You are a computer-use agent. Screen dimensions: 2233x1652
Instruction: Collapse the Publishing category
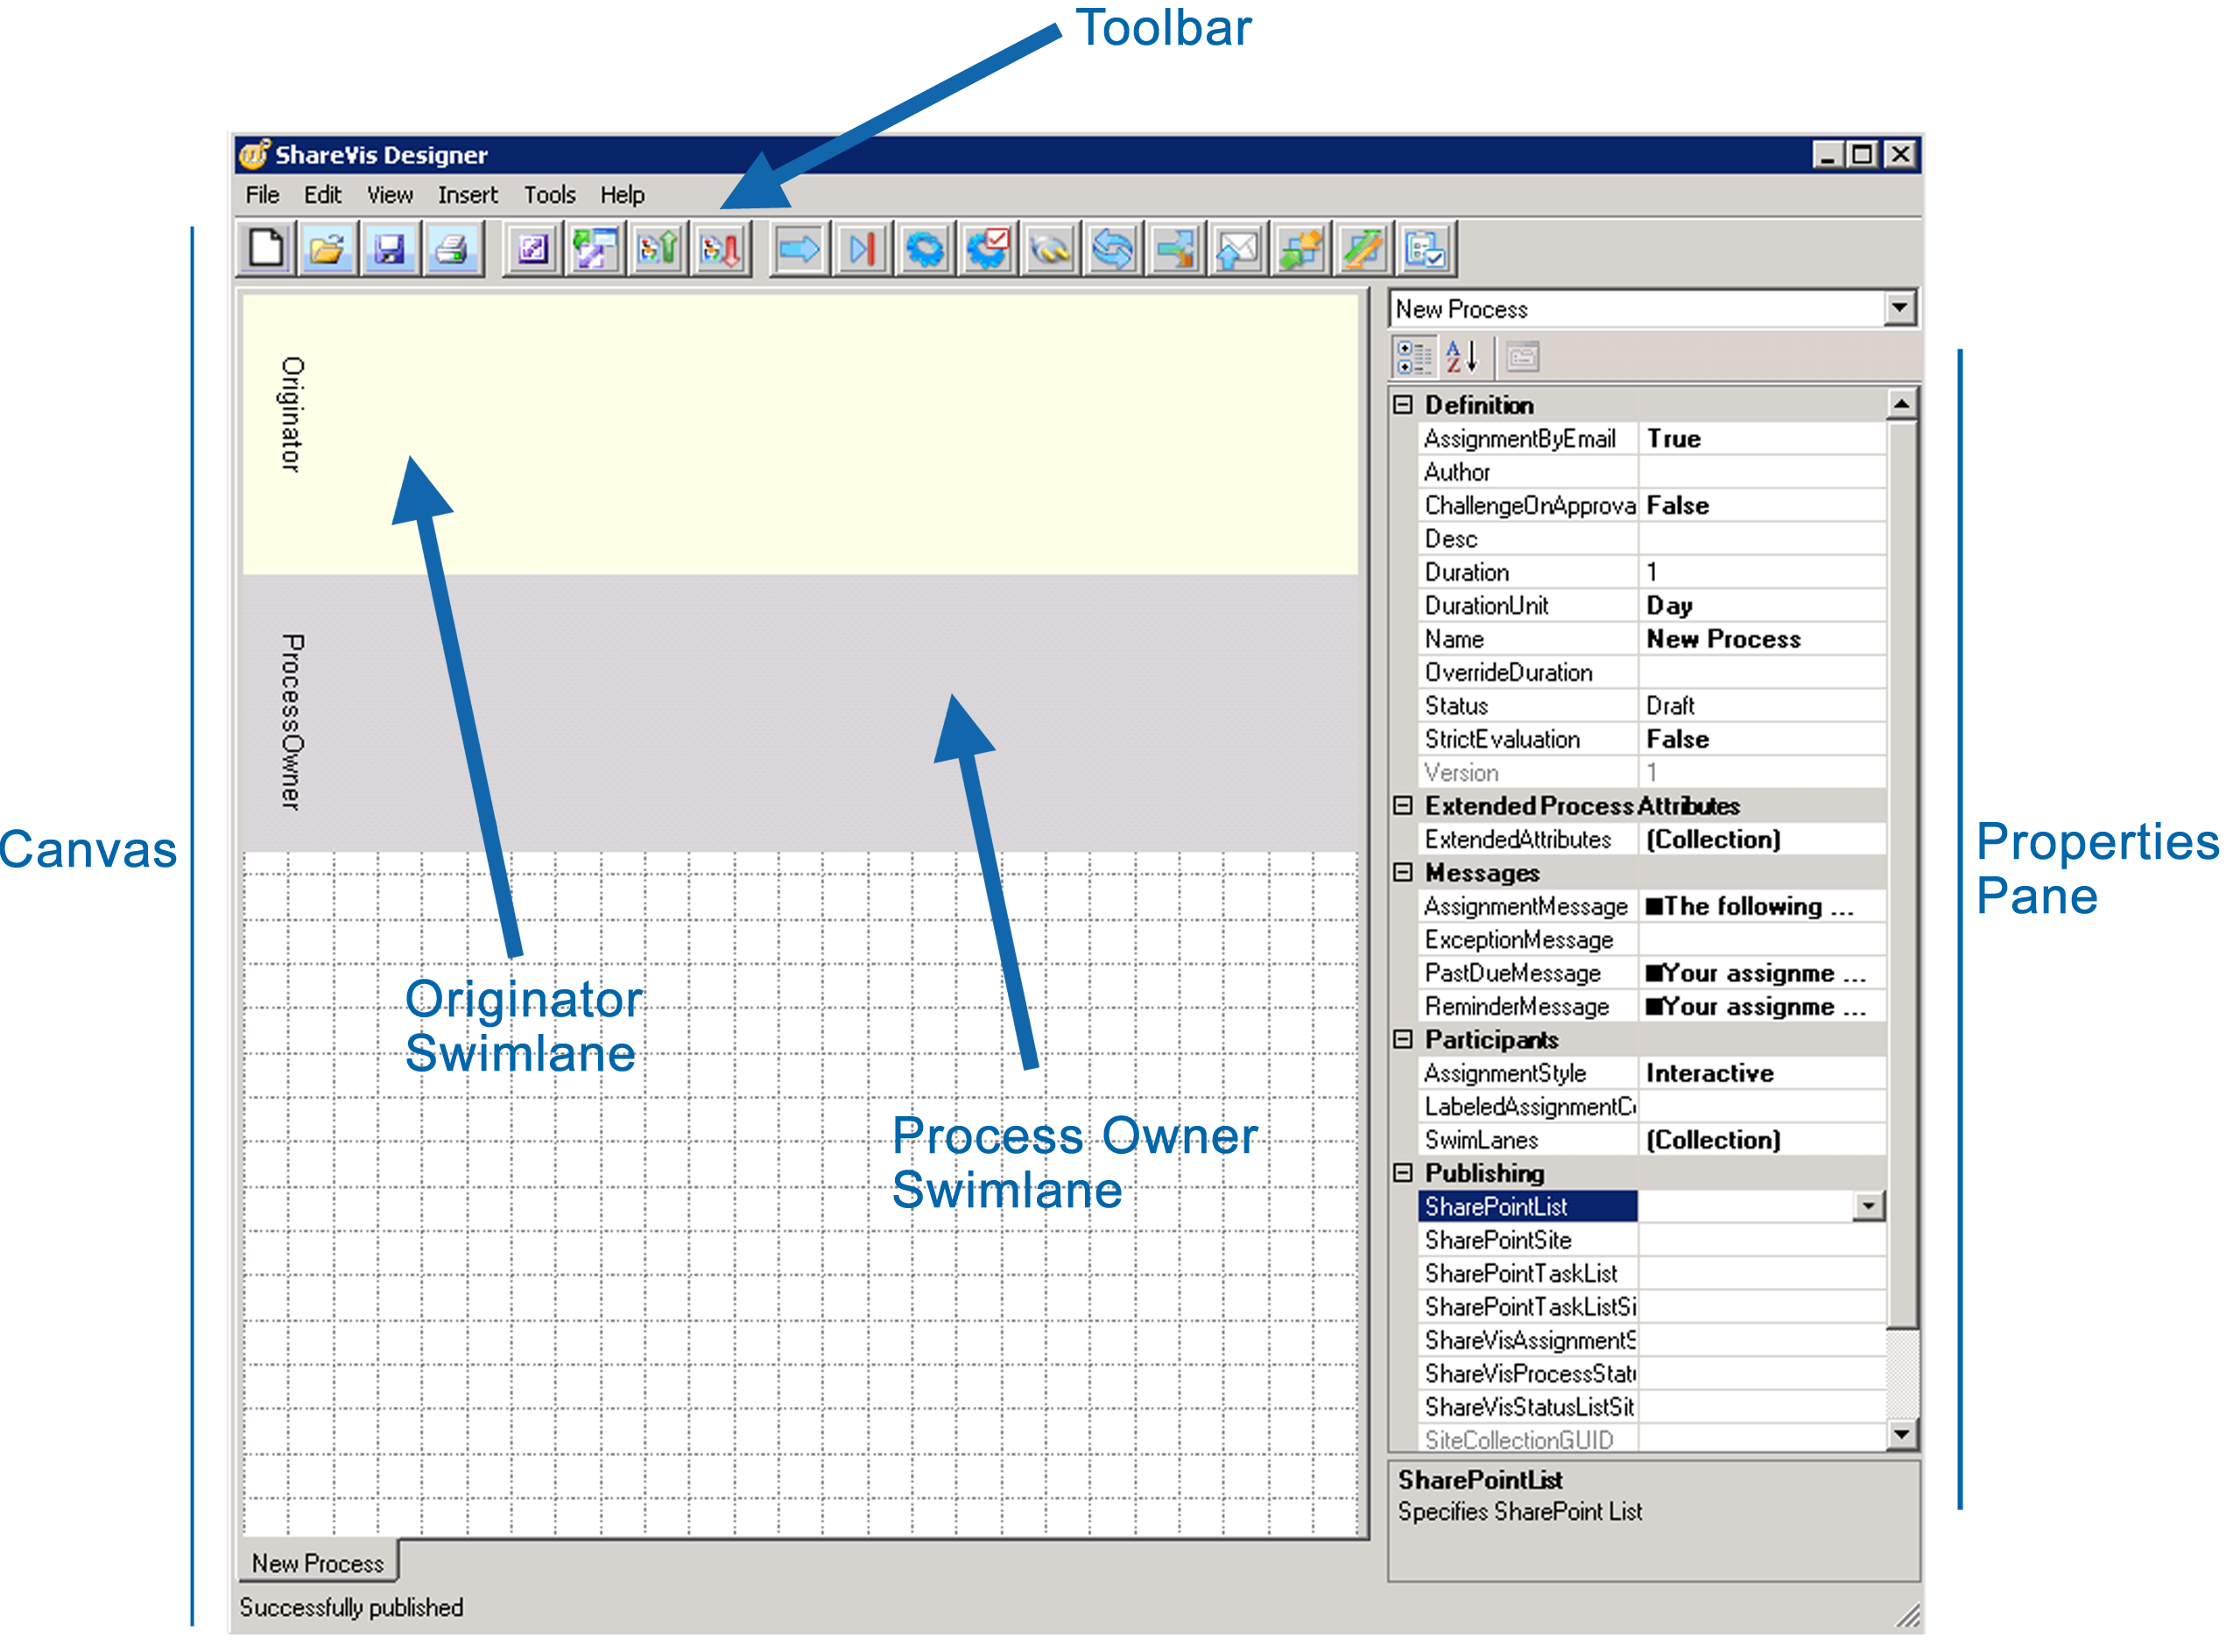click(x=1403, y=1173)
